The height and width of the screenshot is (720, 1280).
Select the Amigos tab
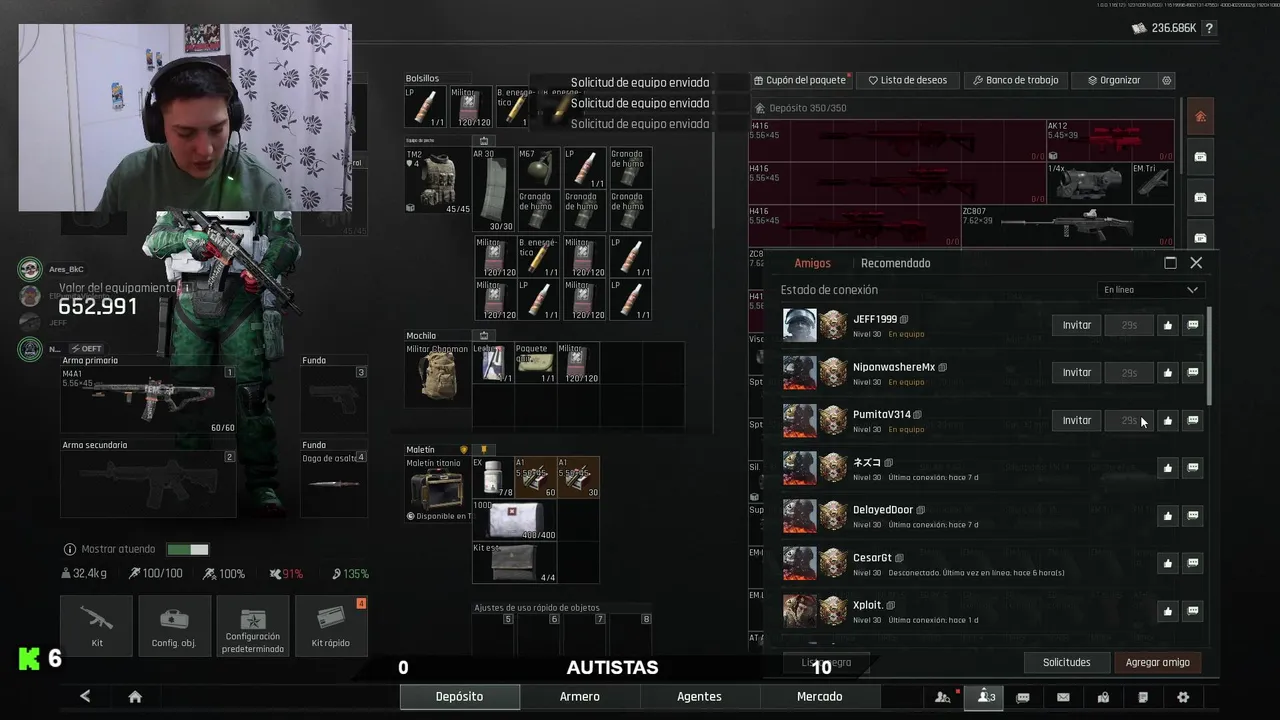812,263
